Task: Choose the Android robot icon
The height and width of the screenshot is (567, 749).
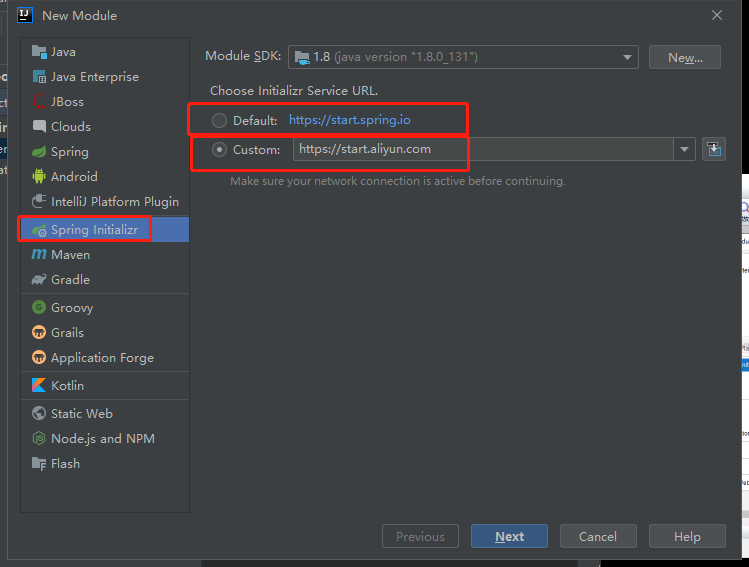Action: pos(39,176)
